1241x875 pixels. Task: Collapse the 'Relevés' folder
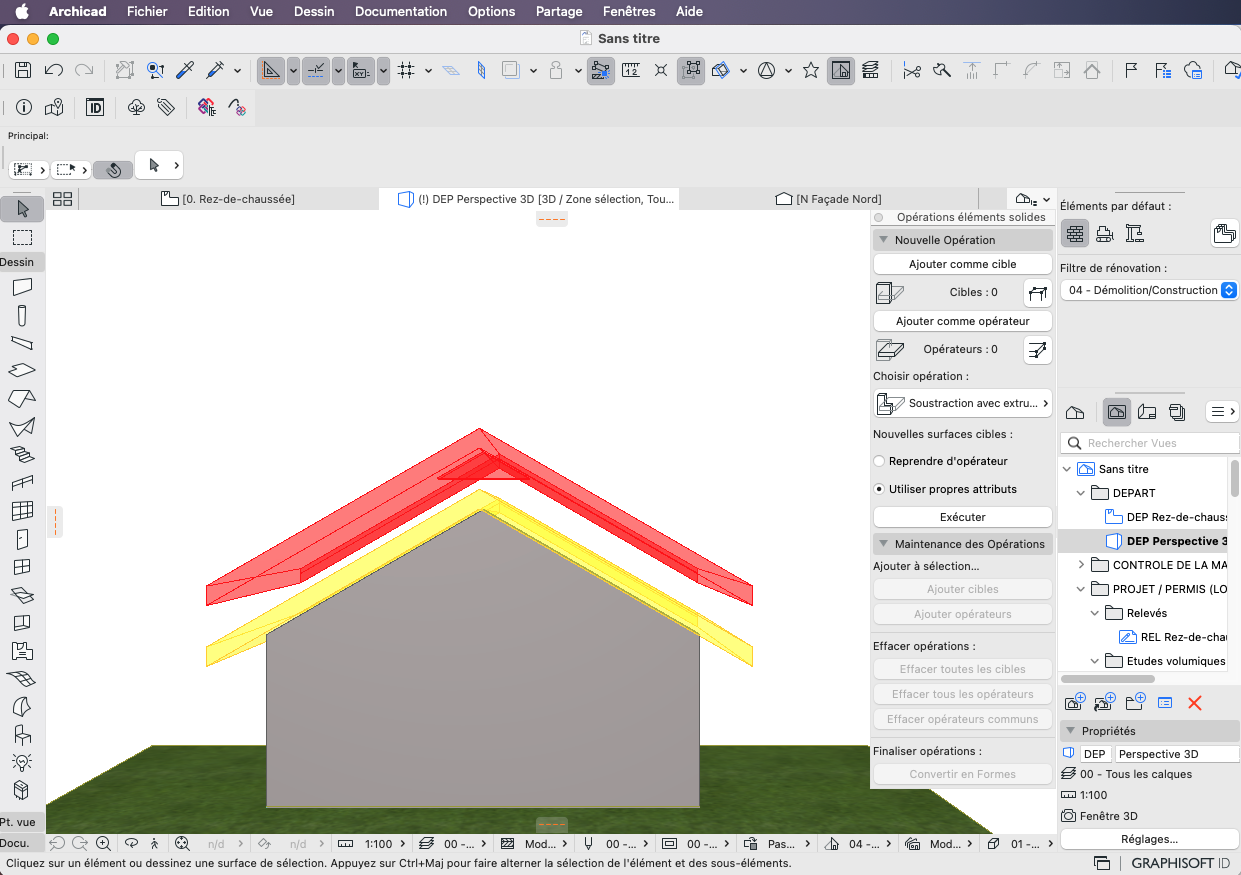pos(1095,613)
